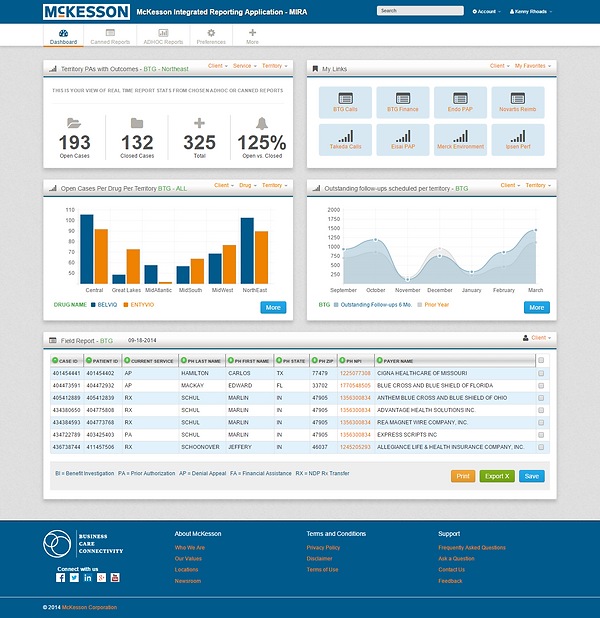
Task: Expand Drug dropdown in Open Cases panel
Action: pyautogui.click(x=248, y=185)
